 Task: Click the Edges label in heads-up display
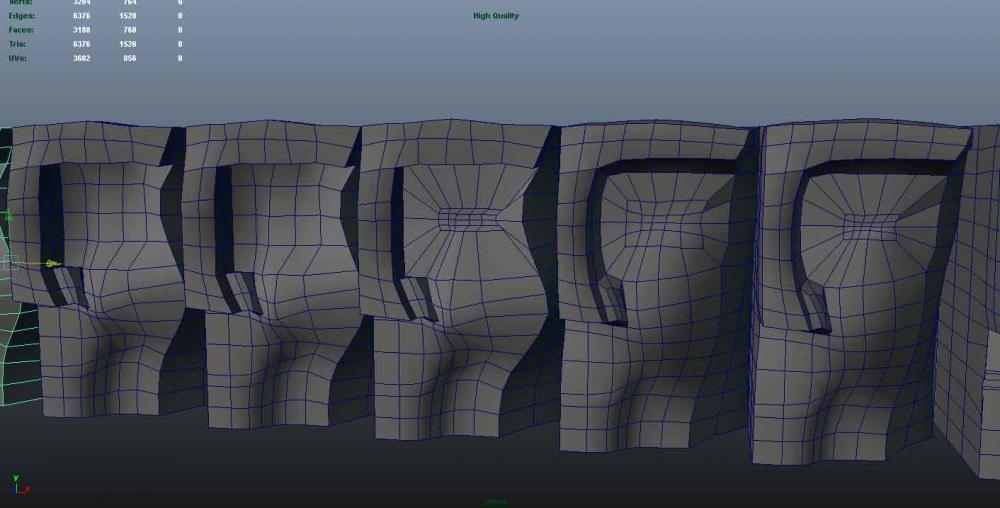coord(22,16)
